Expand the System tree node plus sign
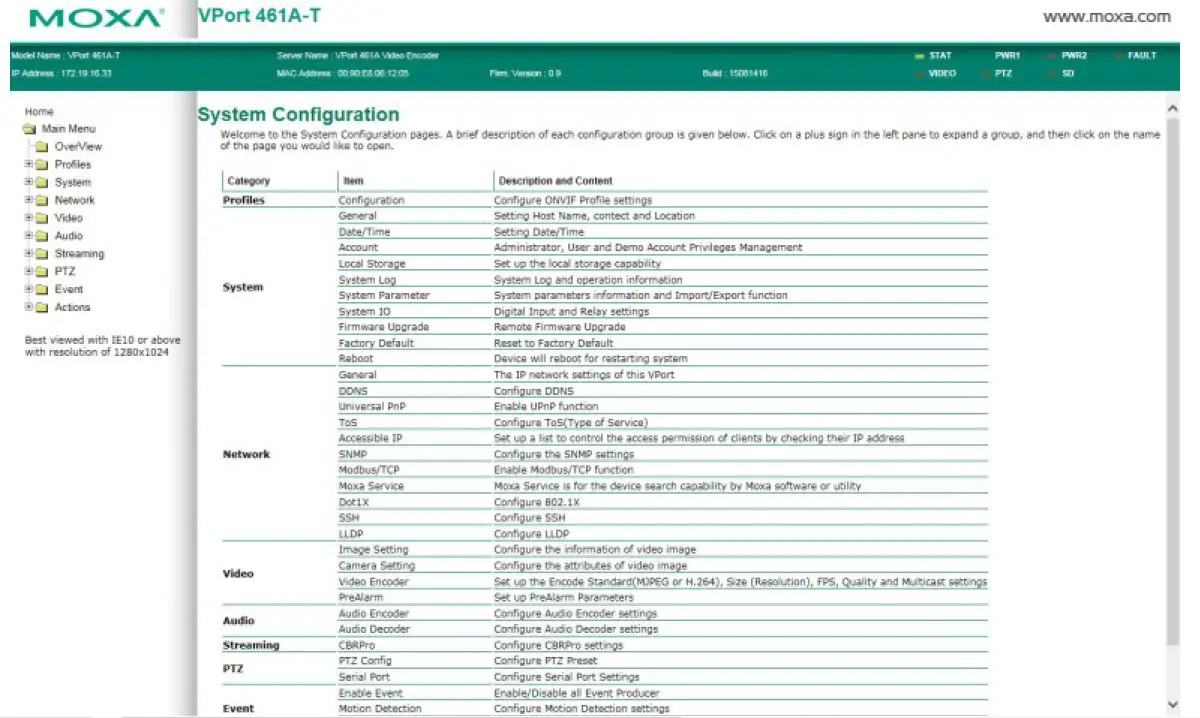The width and height of the screenshot is (1200, 718). (29, 183)
